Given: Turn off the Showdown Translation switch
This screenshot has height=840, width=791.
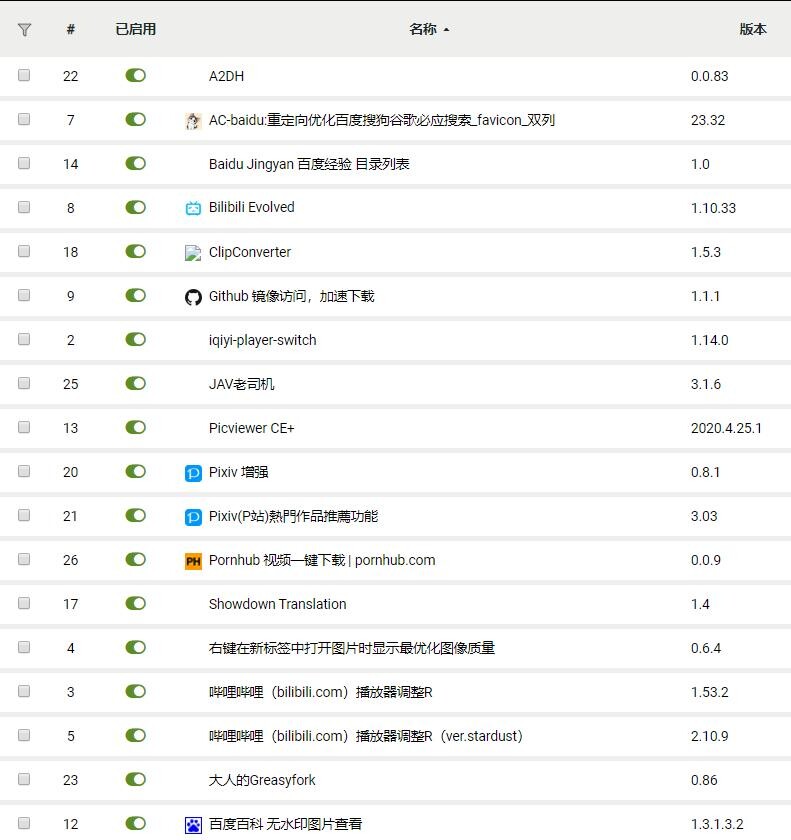Looking at the screenshot, I should click(x=135, y=604).
